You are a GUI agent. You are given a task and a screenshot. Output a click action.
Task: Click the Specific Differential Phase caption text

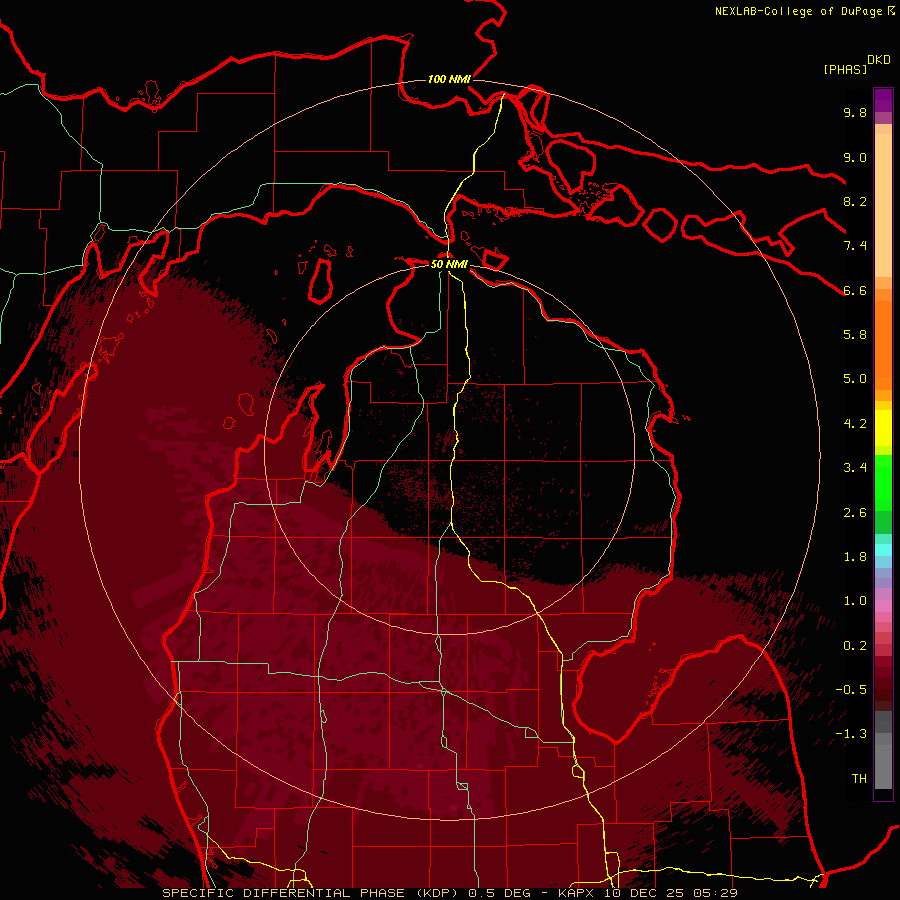(x=450, y=893)
